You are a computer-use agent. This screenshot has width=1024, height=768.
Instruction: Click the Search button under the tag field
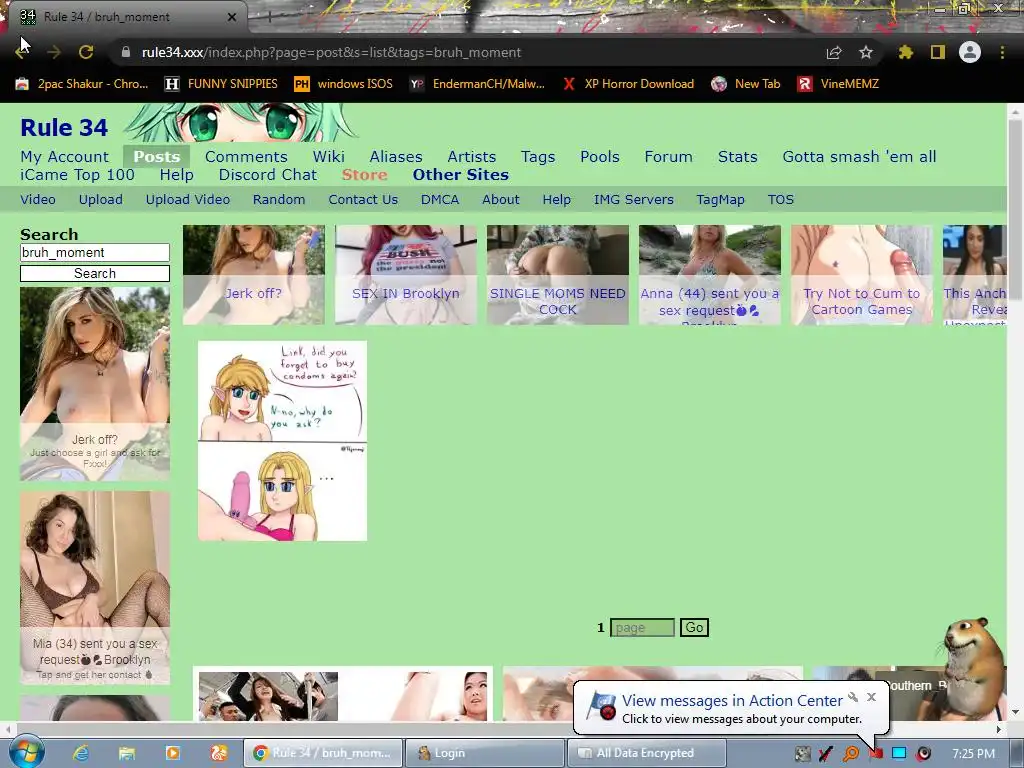coord(95,274)
